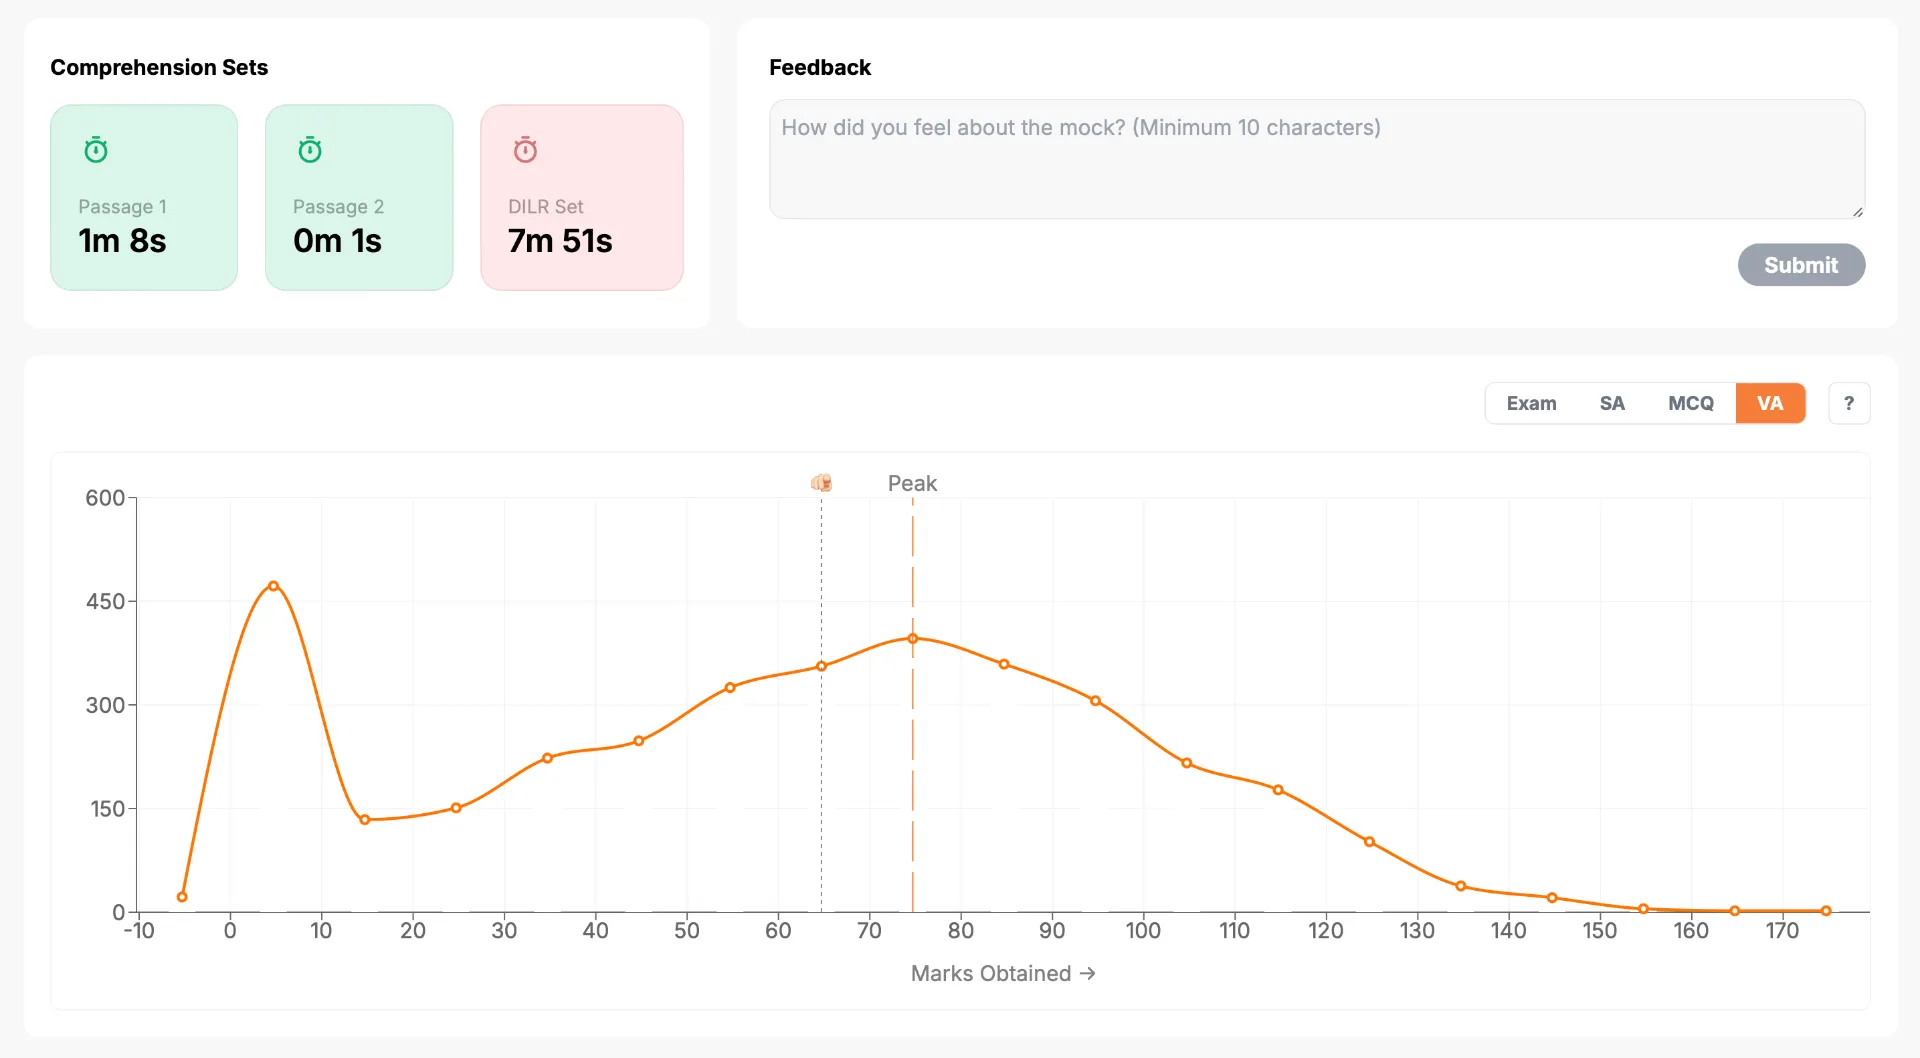The width and height of the screenshot is (1920, 1058).
Task: Click the data point at 65 marks
Action: click(x=821, y=666)
